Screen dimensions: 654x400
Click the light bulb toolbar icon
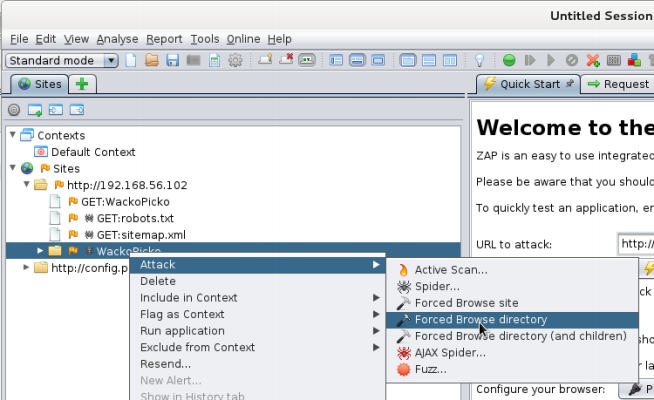click(x=479, y=61)
